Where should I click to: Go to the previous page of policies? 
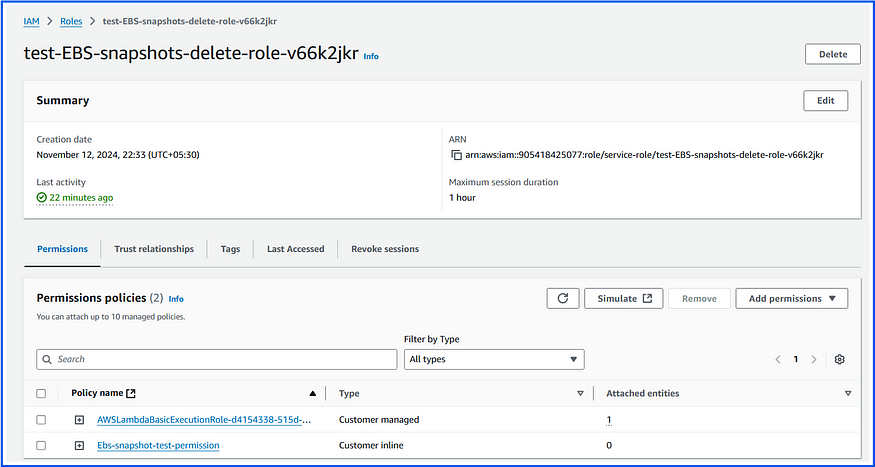(778, 359)
